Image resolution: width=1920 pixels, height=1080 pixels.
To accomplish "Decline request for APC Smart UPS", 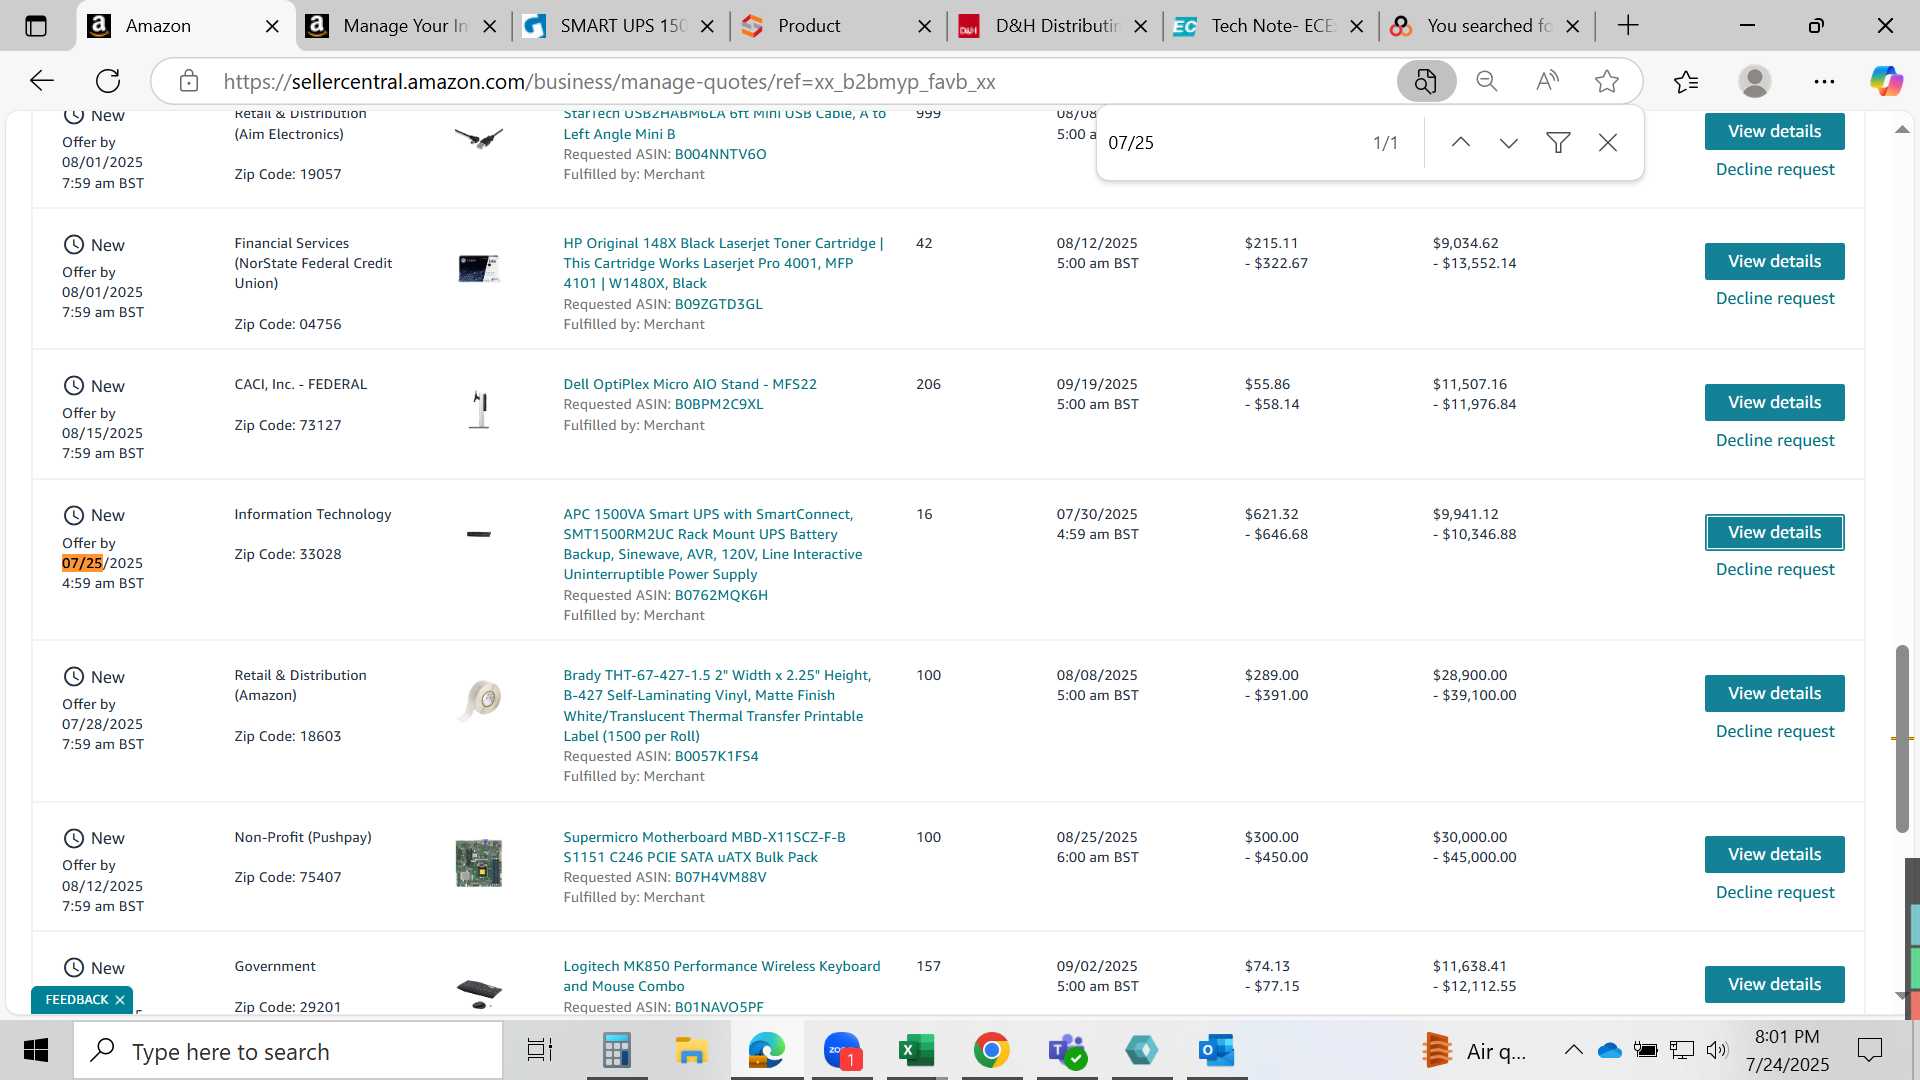I will [x=1775, y=569].
